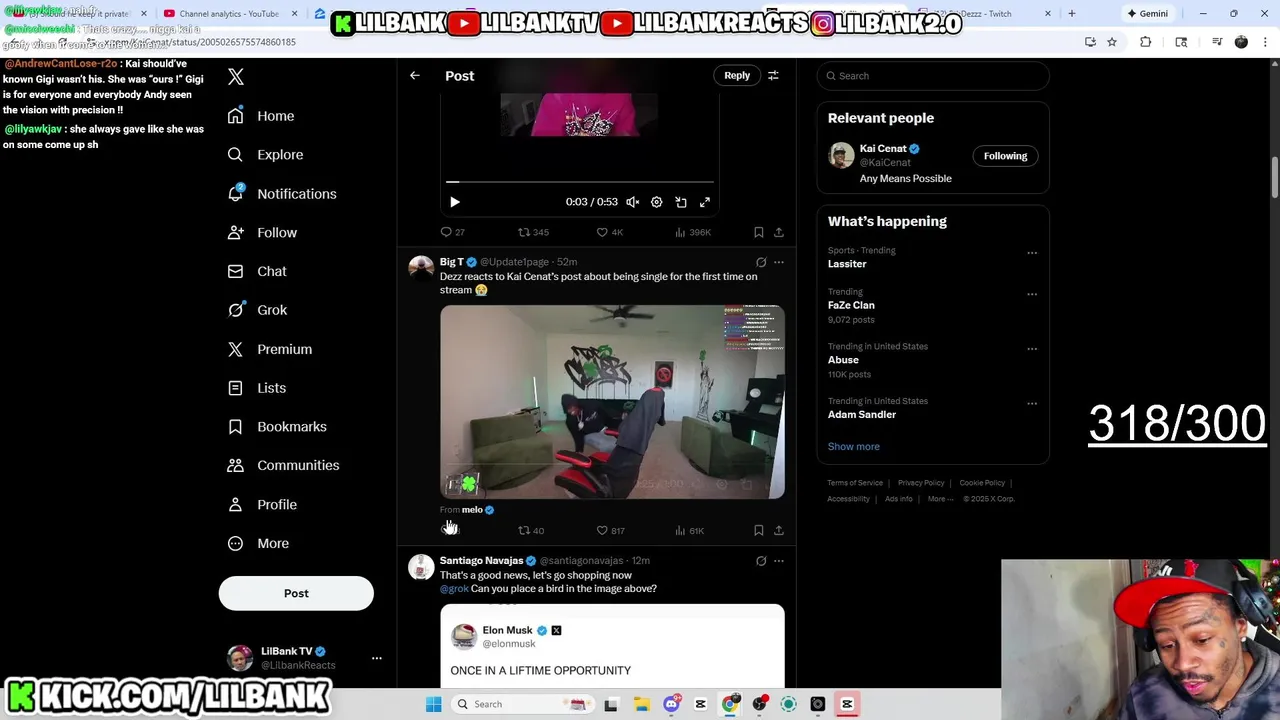
Task: Open Explore in the X sidebar
Action: click(x=265, y=155)
